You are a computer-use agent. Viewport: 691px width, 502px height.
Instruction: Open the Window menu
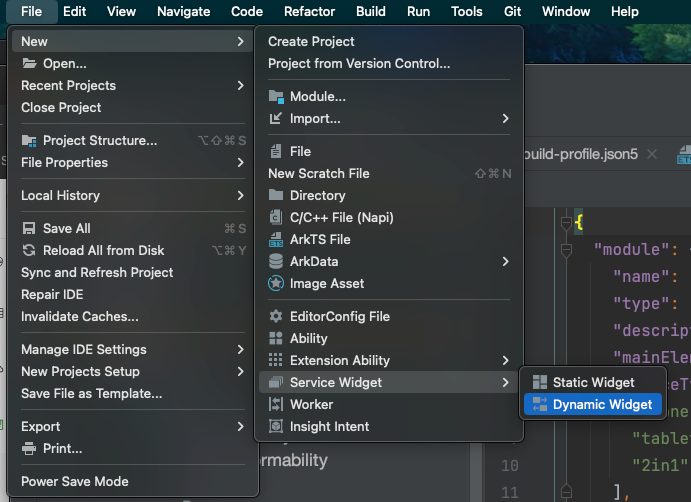566,11
